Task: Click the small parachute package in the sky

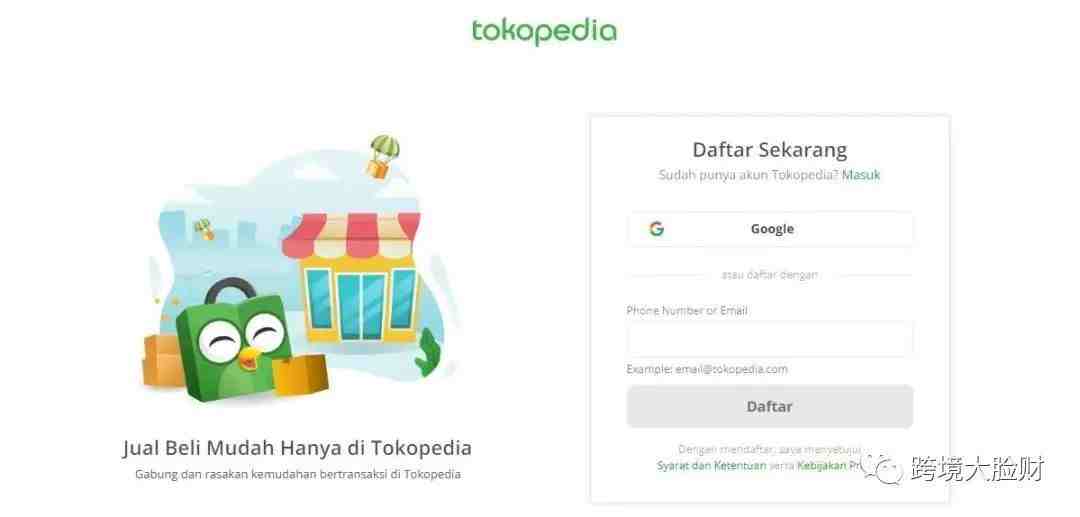Action: (x=204, y=229)
